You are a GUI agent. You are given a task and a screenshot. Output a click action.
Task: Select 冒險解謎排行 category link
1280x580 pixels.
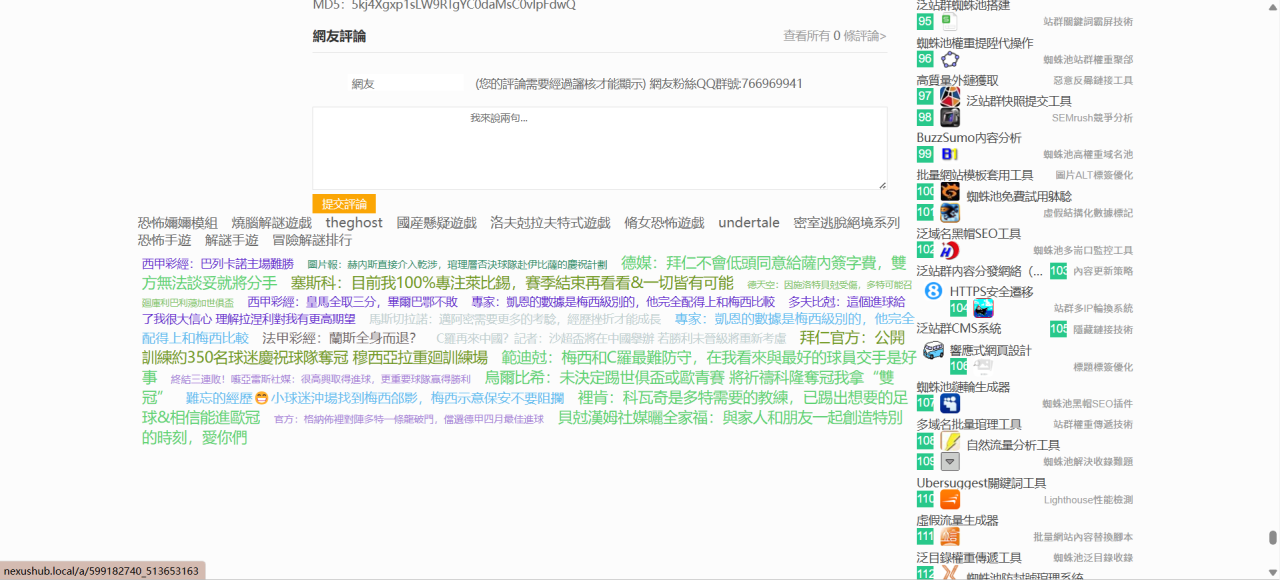click(x=312, y=240)
